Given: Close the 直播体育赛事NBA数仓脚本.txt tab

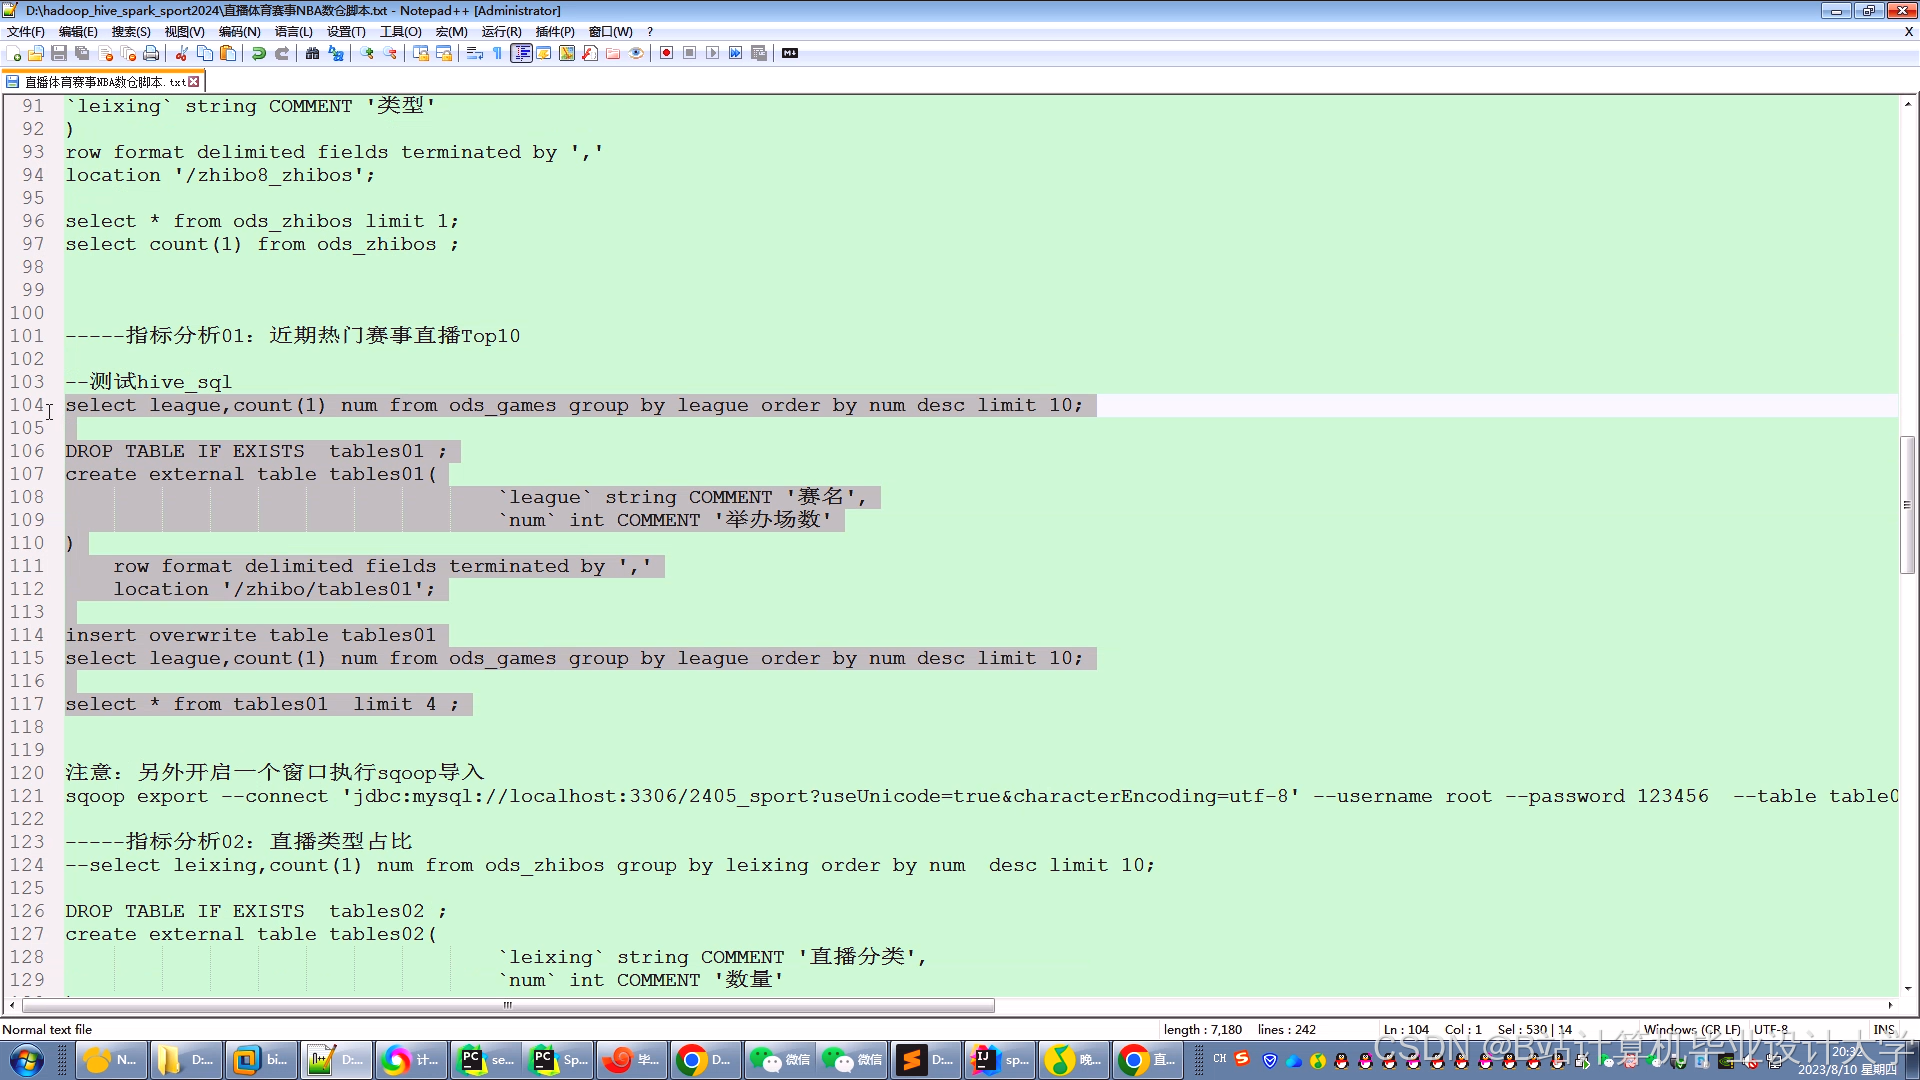Looking at the screenshot, I should coord(194,82).
